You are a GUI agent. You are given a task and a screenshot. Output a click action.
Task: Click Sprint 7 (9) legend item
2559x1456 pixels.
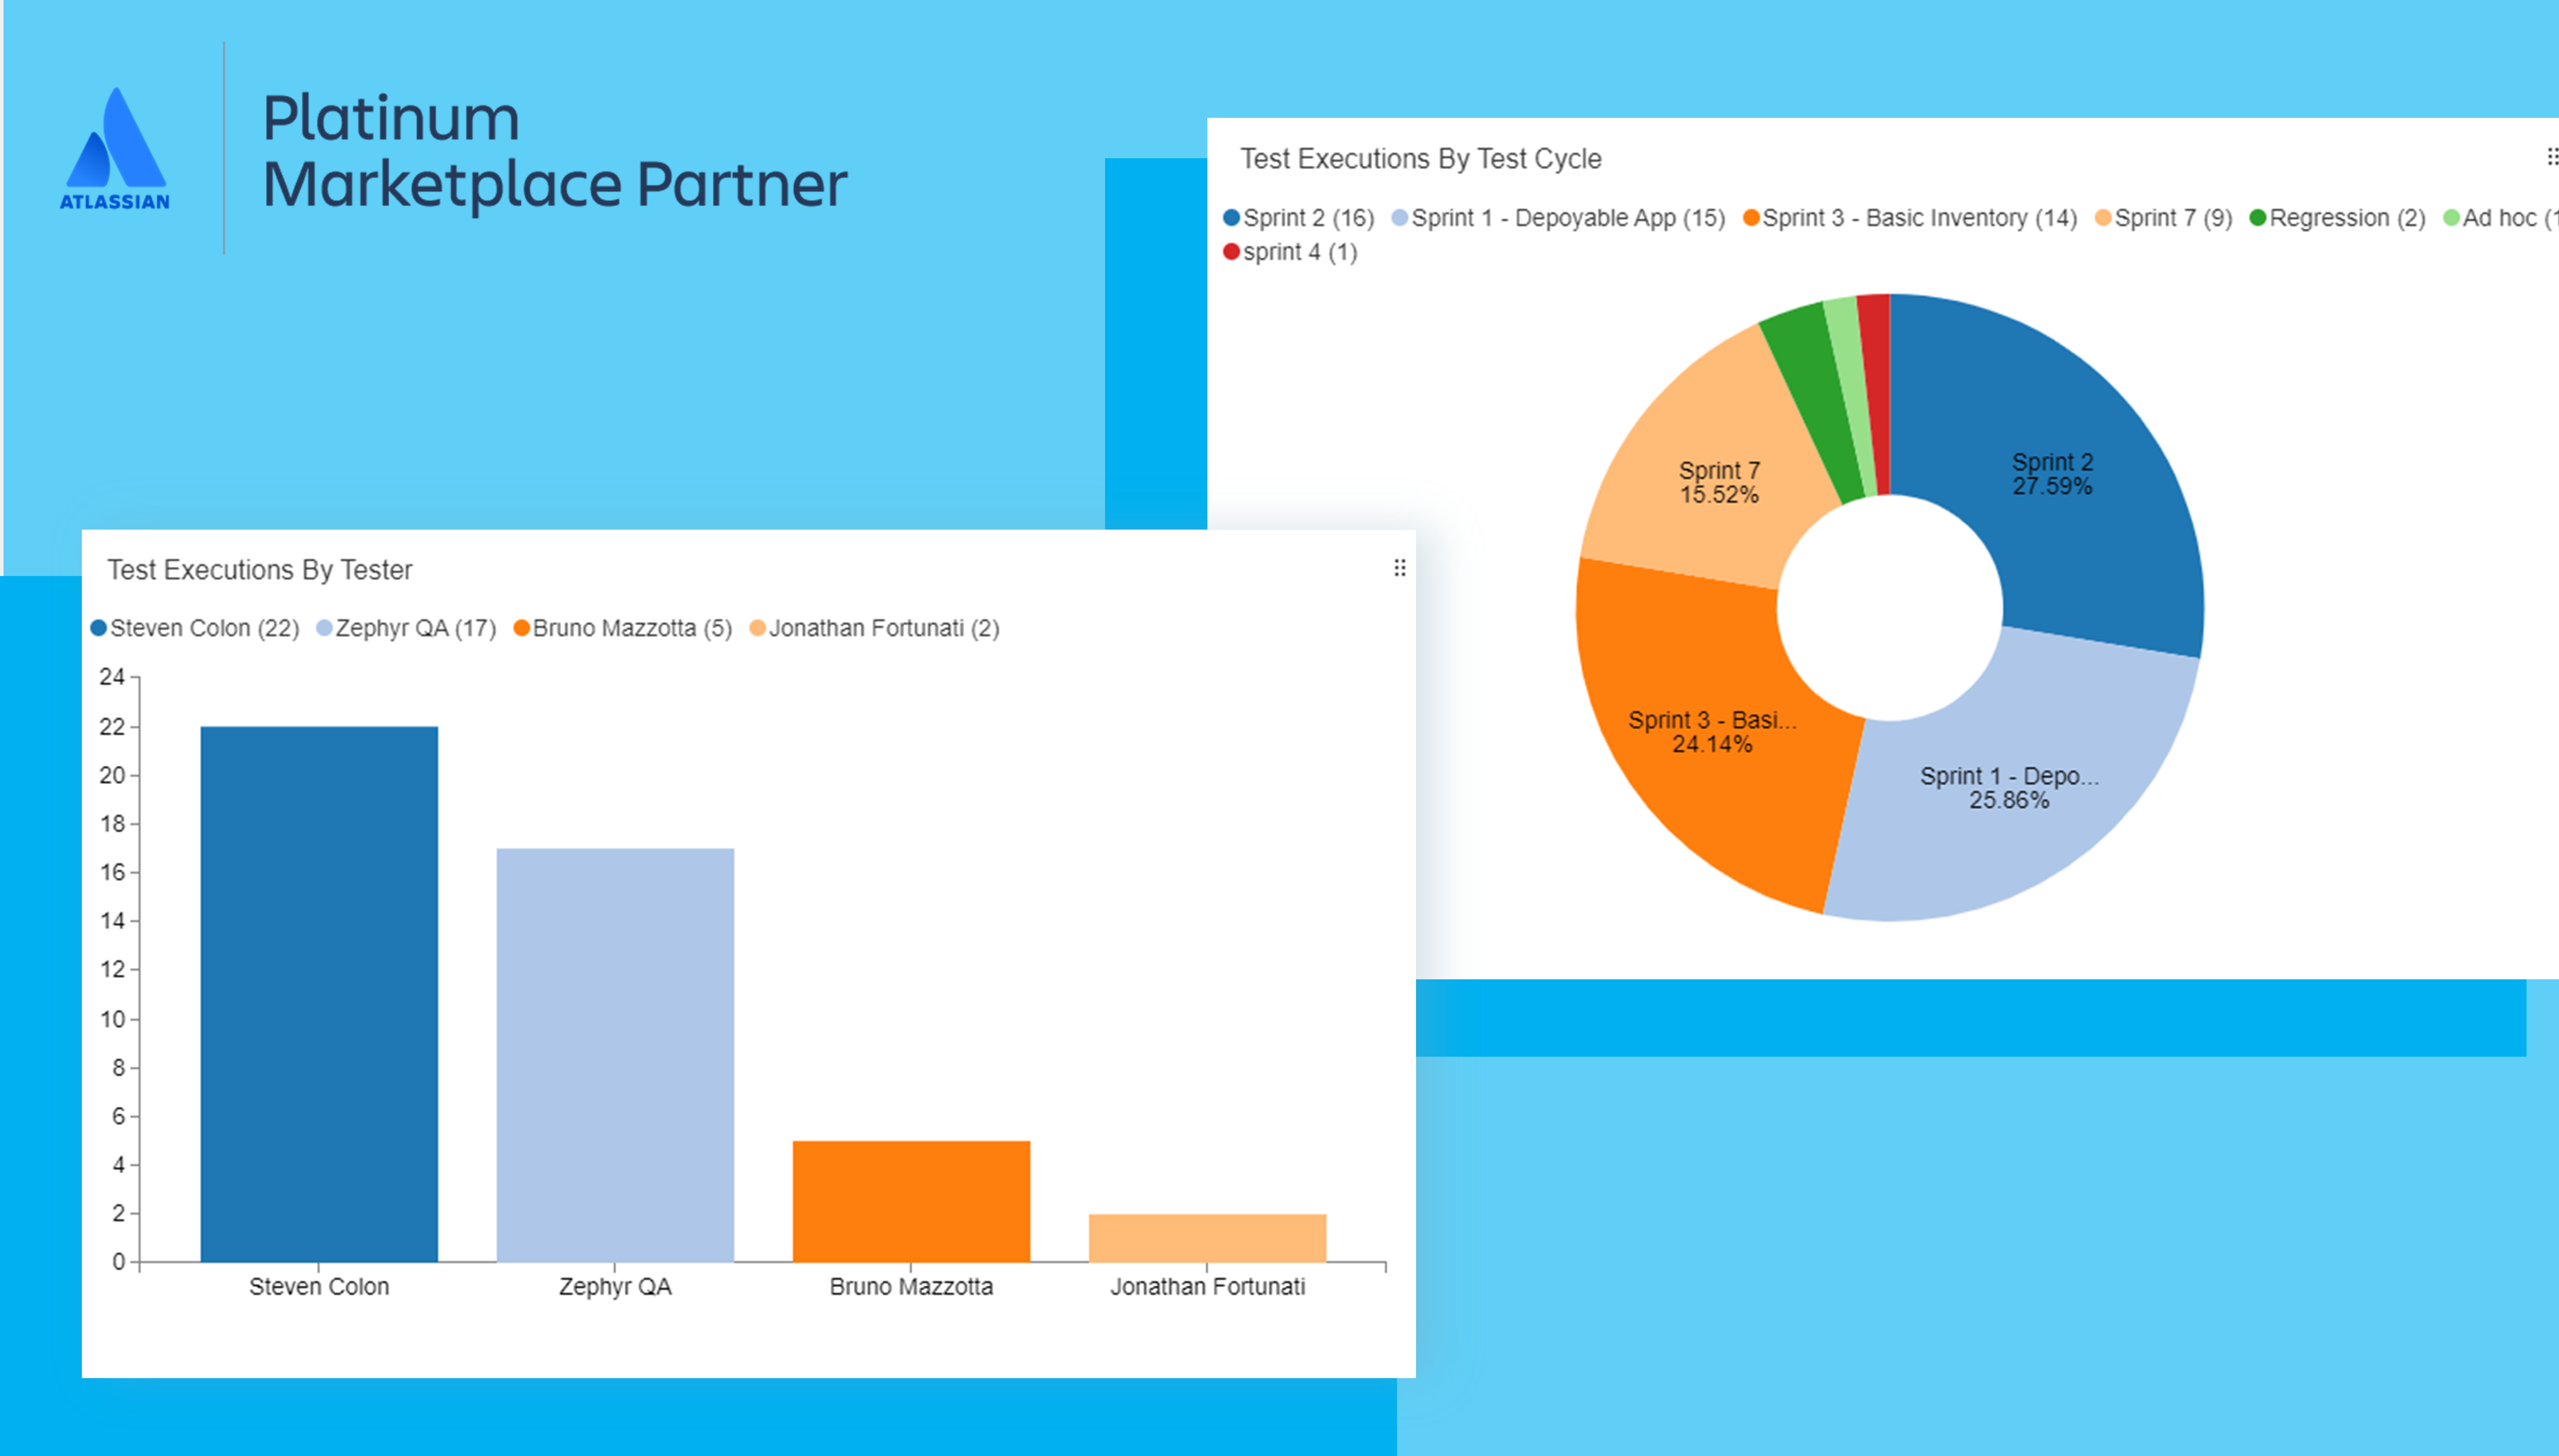pyautogui.click(x=2163, y=218)
